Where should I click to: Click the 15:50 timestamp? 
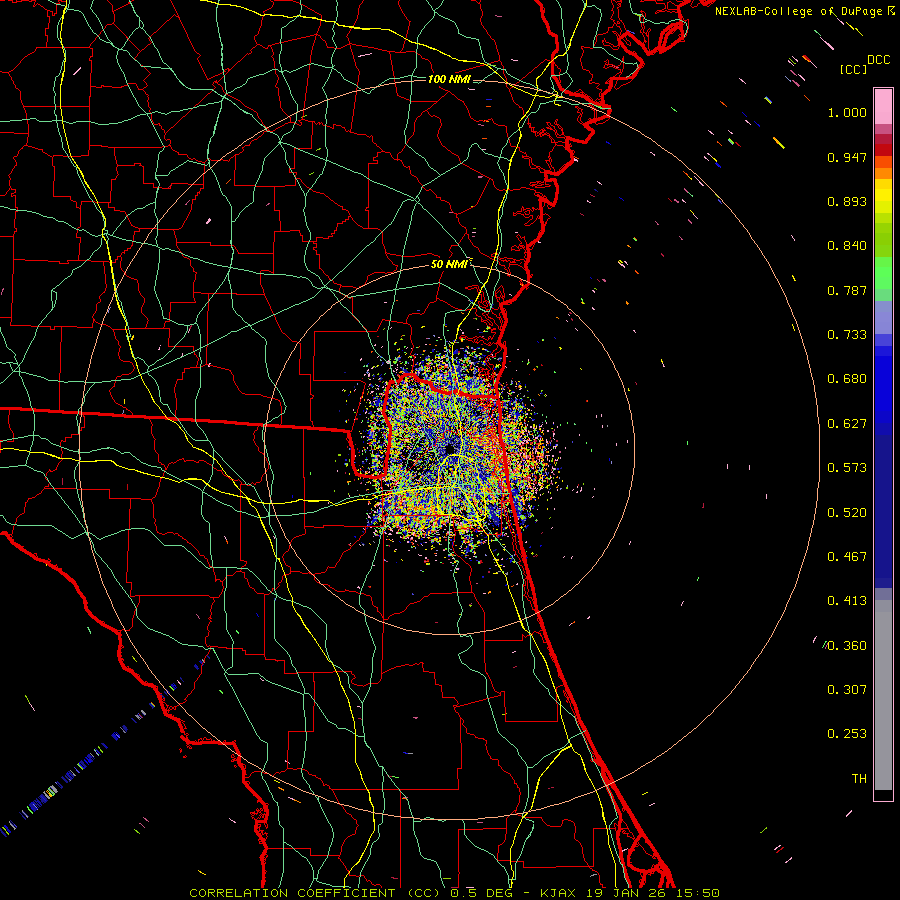click(698, 893)
